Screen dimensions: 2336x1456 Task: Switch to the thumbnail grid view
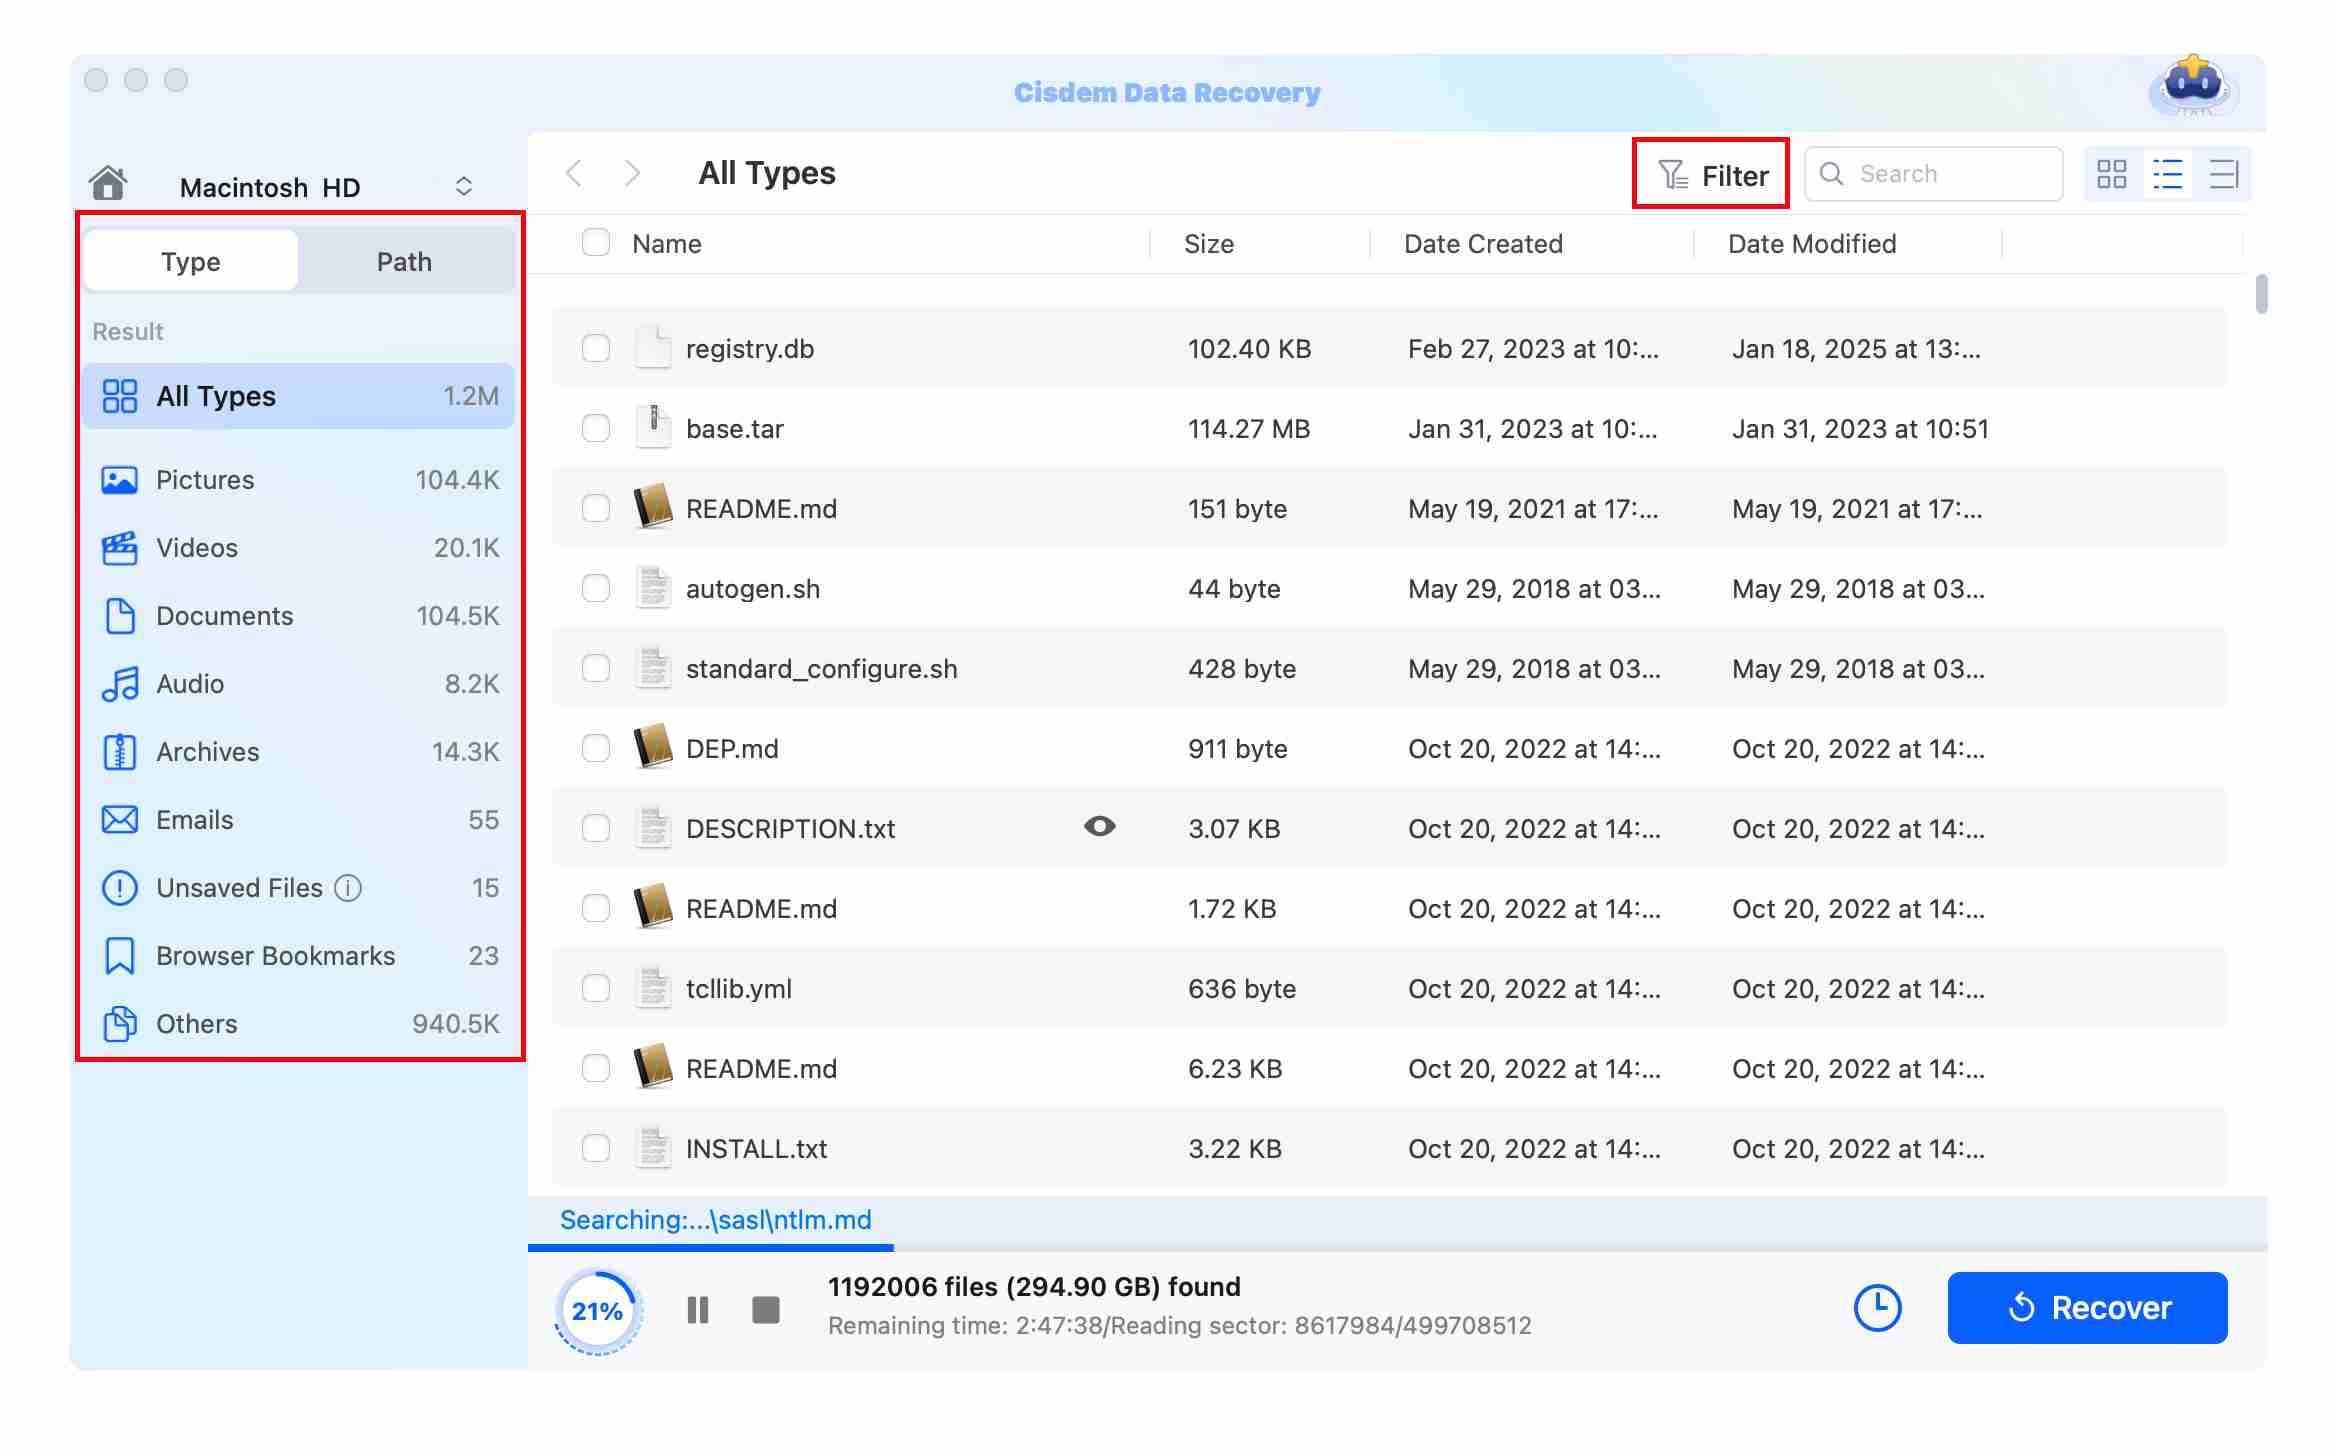pos(2112,175)
